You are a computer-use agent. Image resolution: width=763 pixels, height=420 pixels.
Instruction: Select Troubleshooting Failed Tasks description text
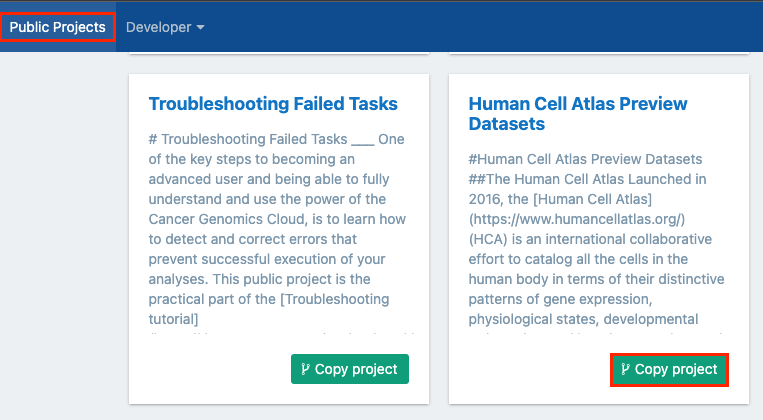point(278,233)
